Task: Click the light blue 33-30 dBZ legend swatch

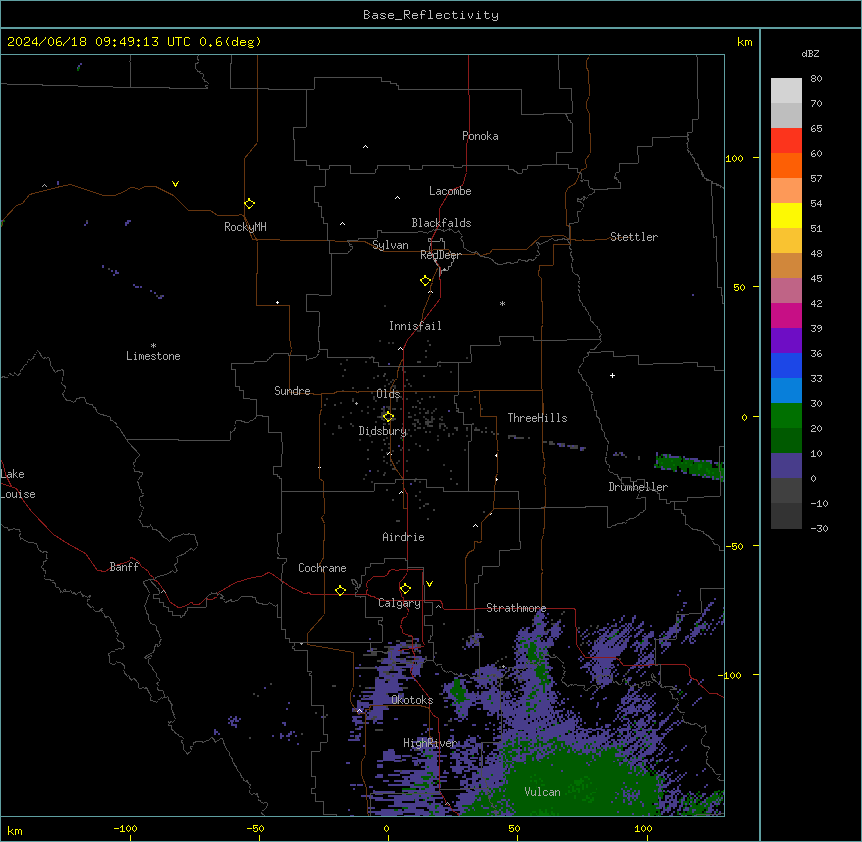Action: 786,390
